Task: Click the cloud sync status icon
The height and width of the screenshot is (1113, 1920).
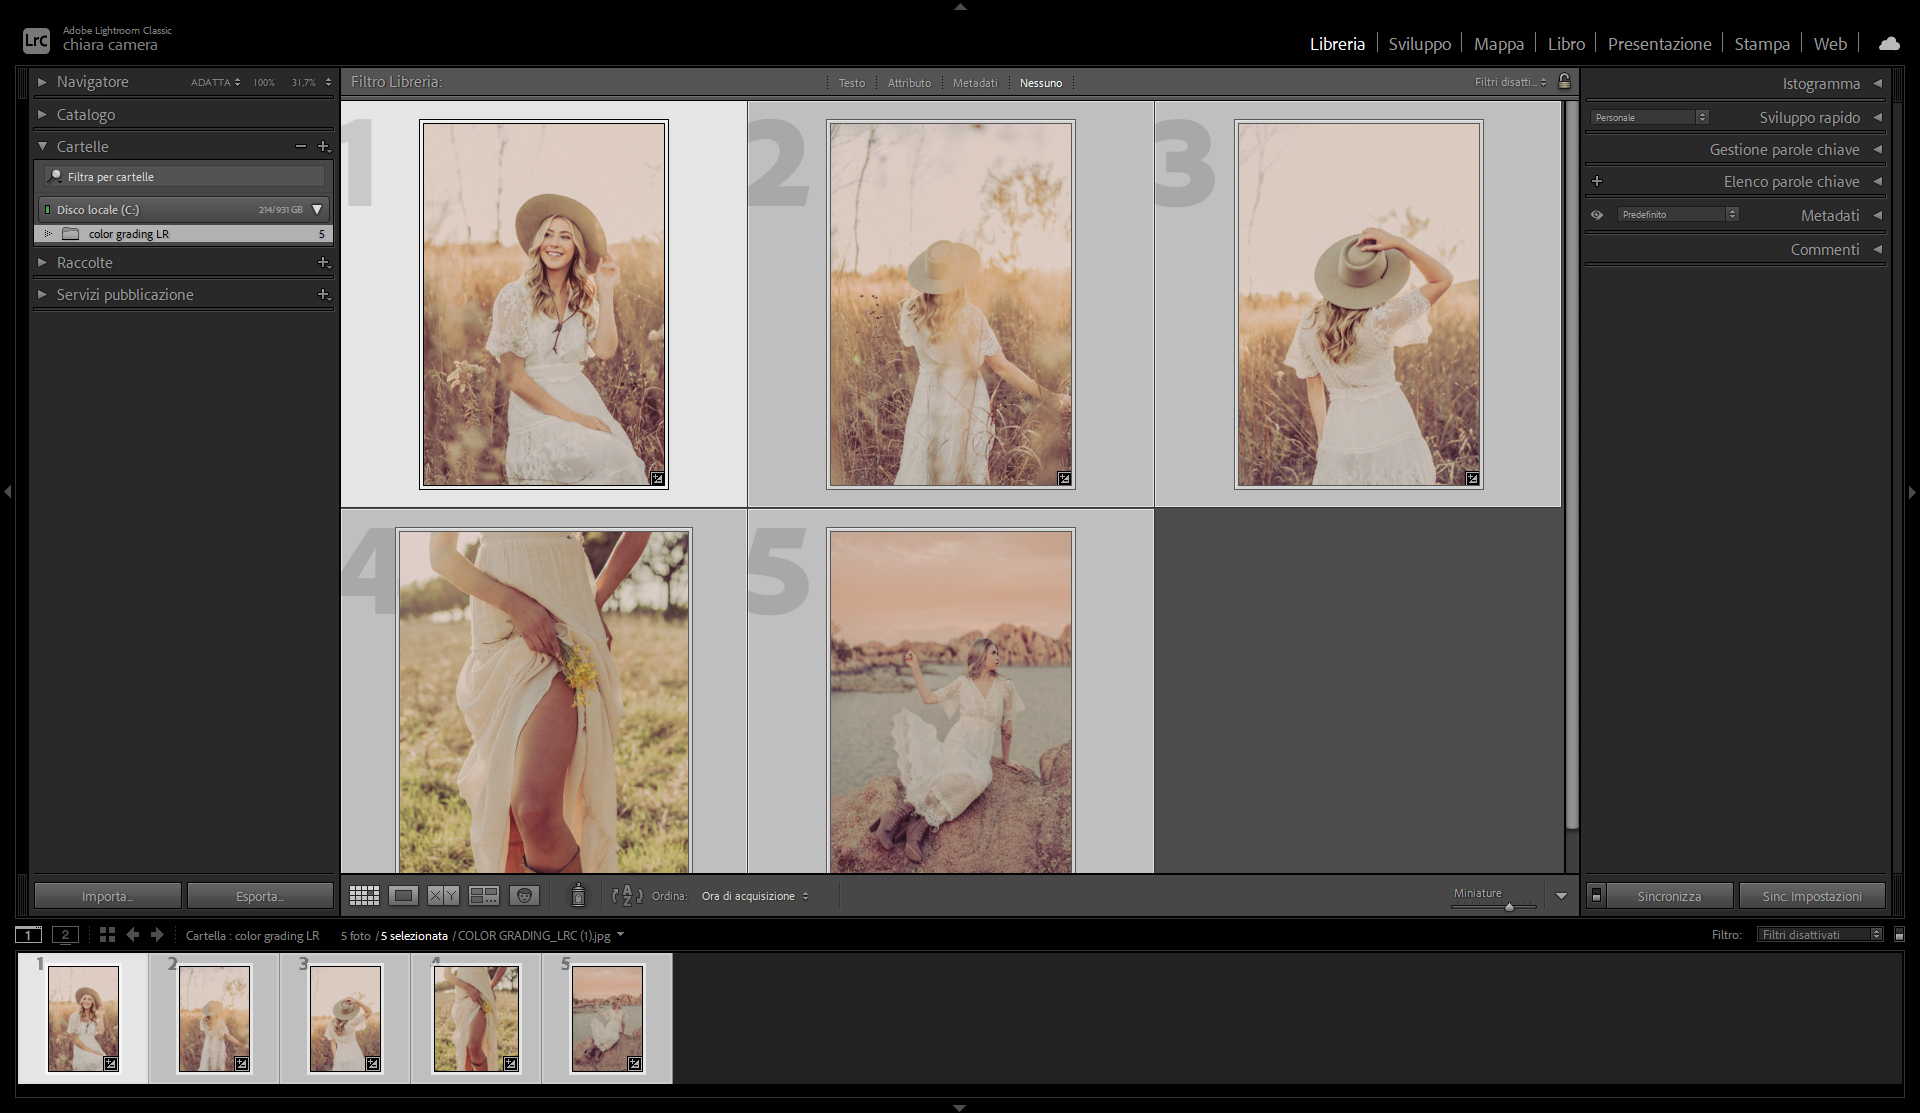Action: 1888,44
